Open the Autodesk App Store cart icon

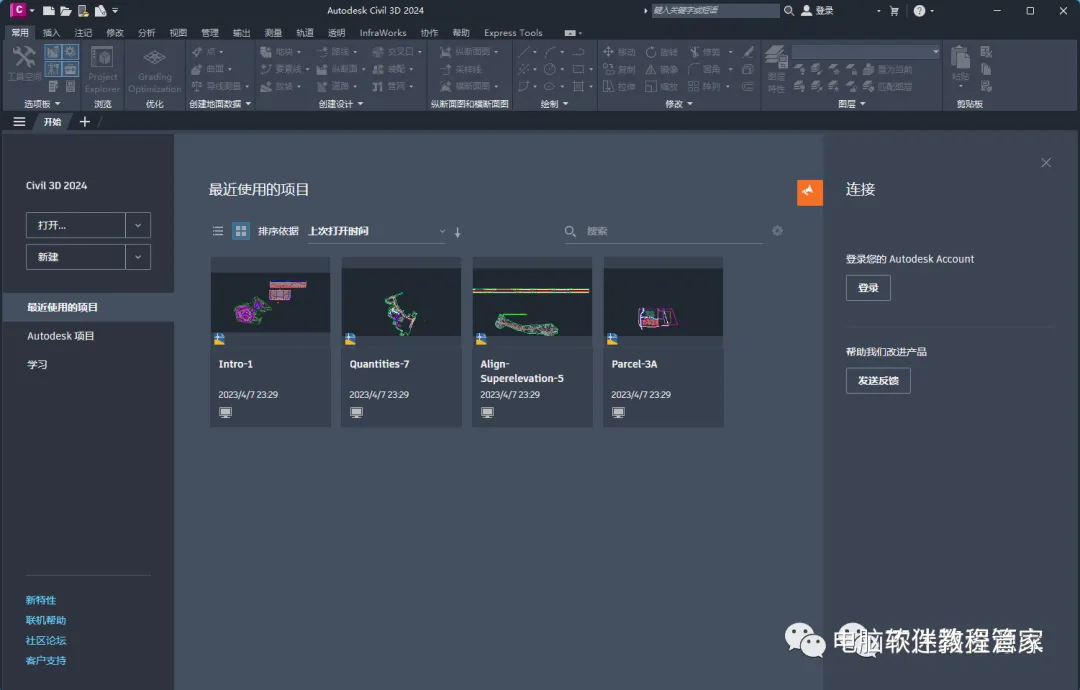pyautogui.click(x=894, y=11)
